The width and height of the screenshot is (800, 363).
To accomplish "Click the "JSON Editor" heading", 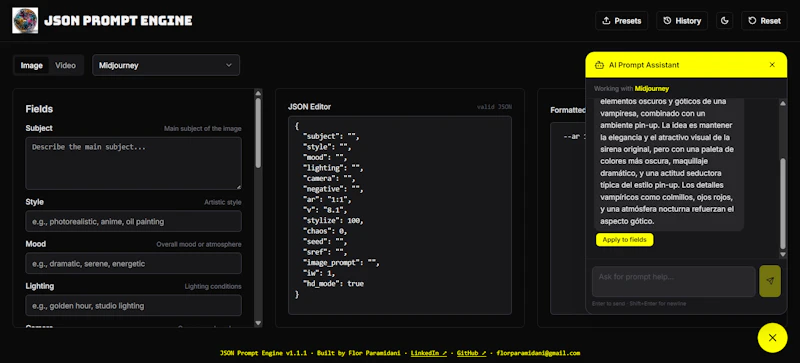I will 309,107.
